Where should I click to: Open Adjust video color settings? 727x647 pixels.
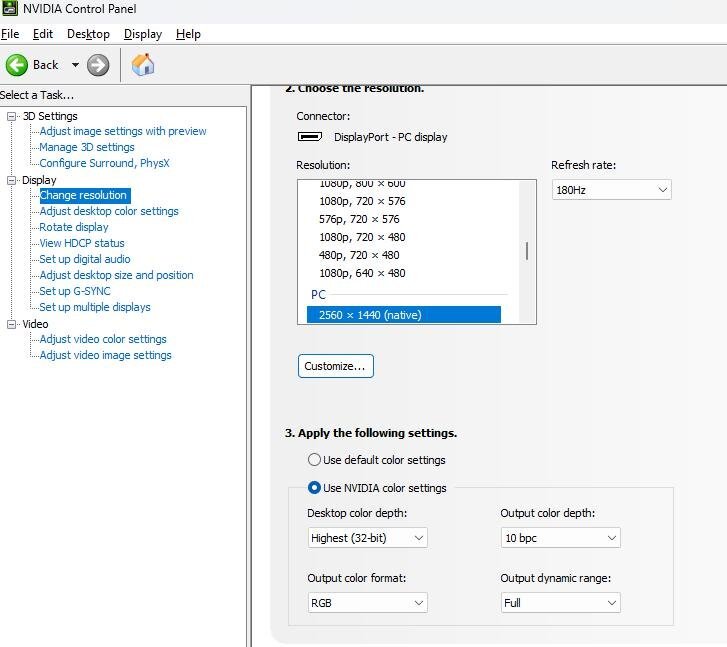coord(103,339)
